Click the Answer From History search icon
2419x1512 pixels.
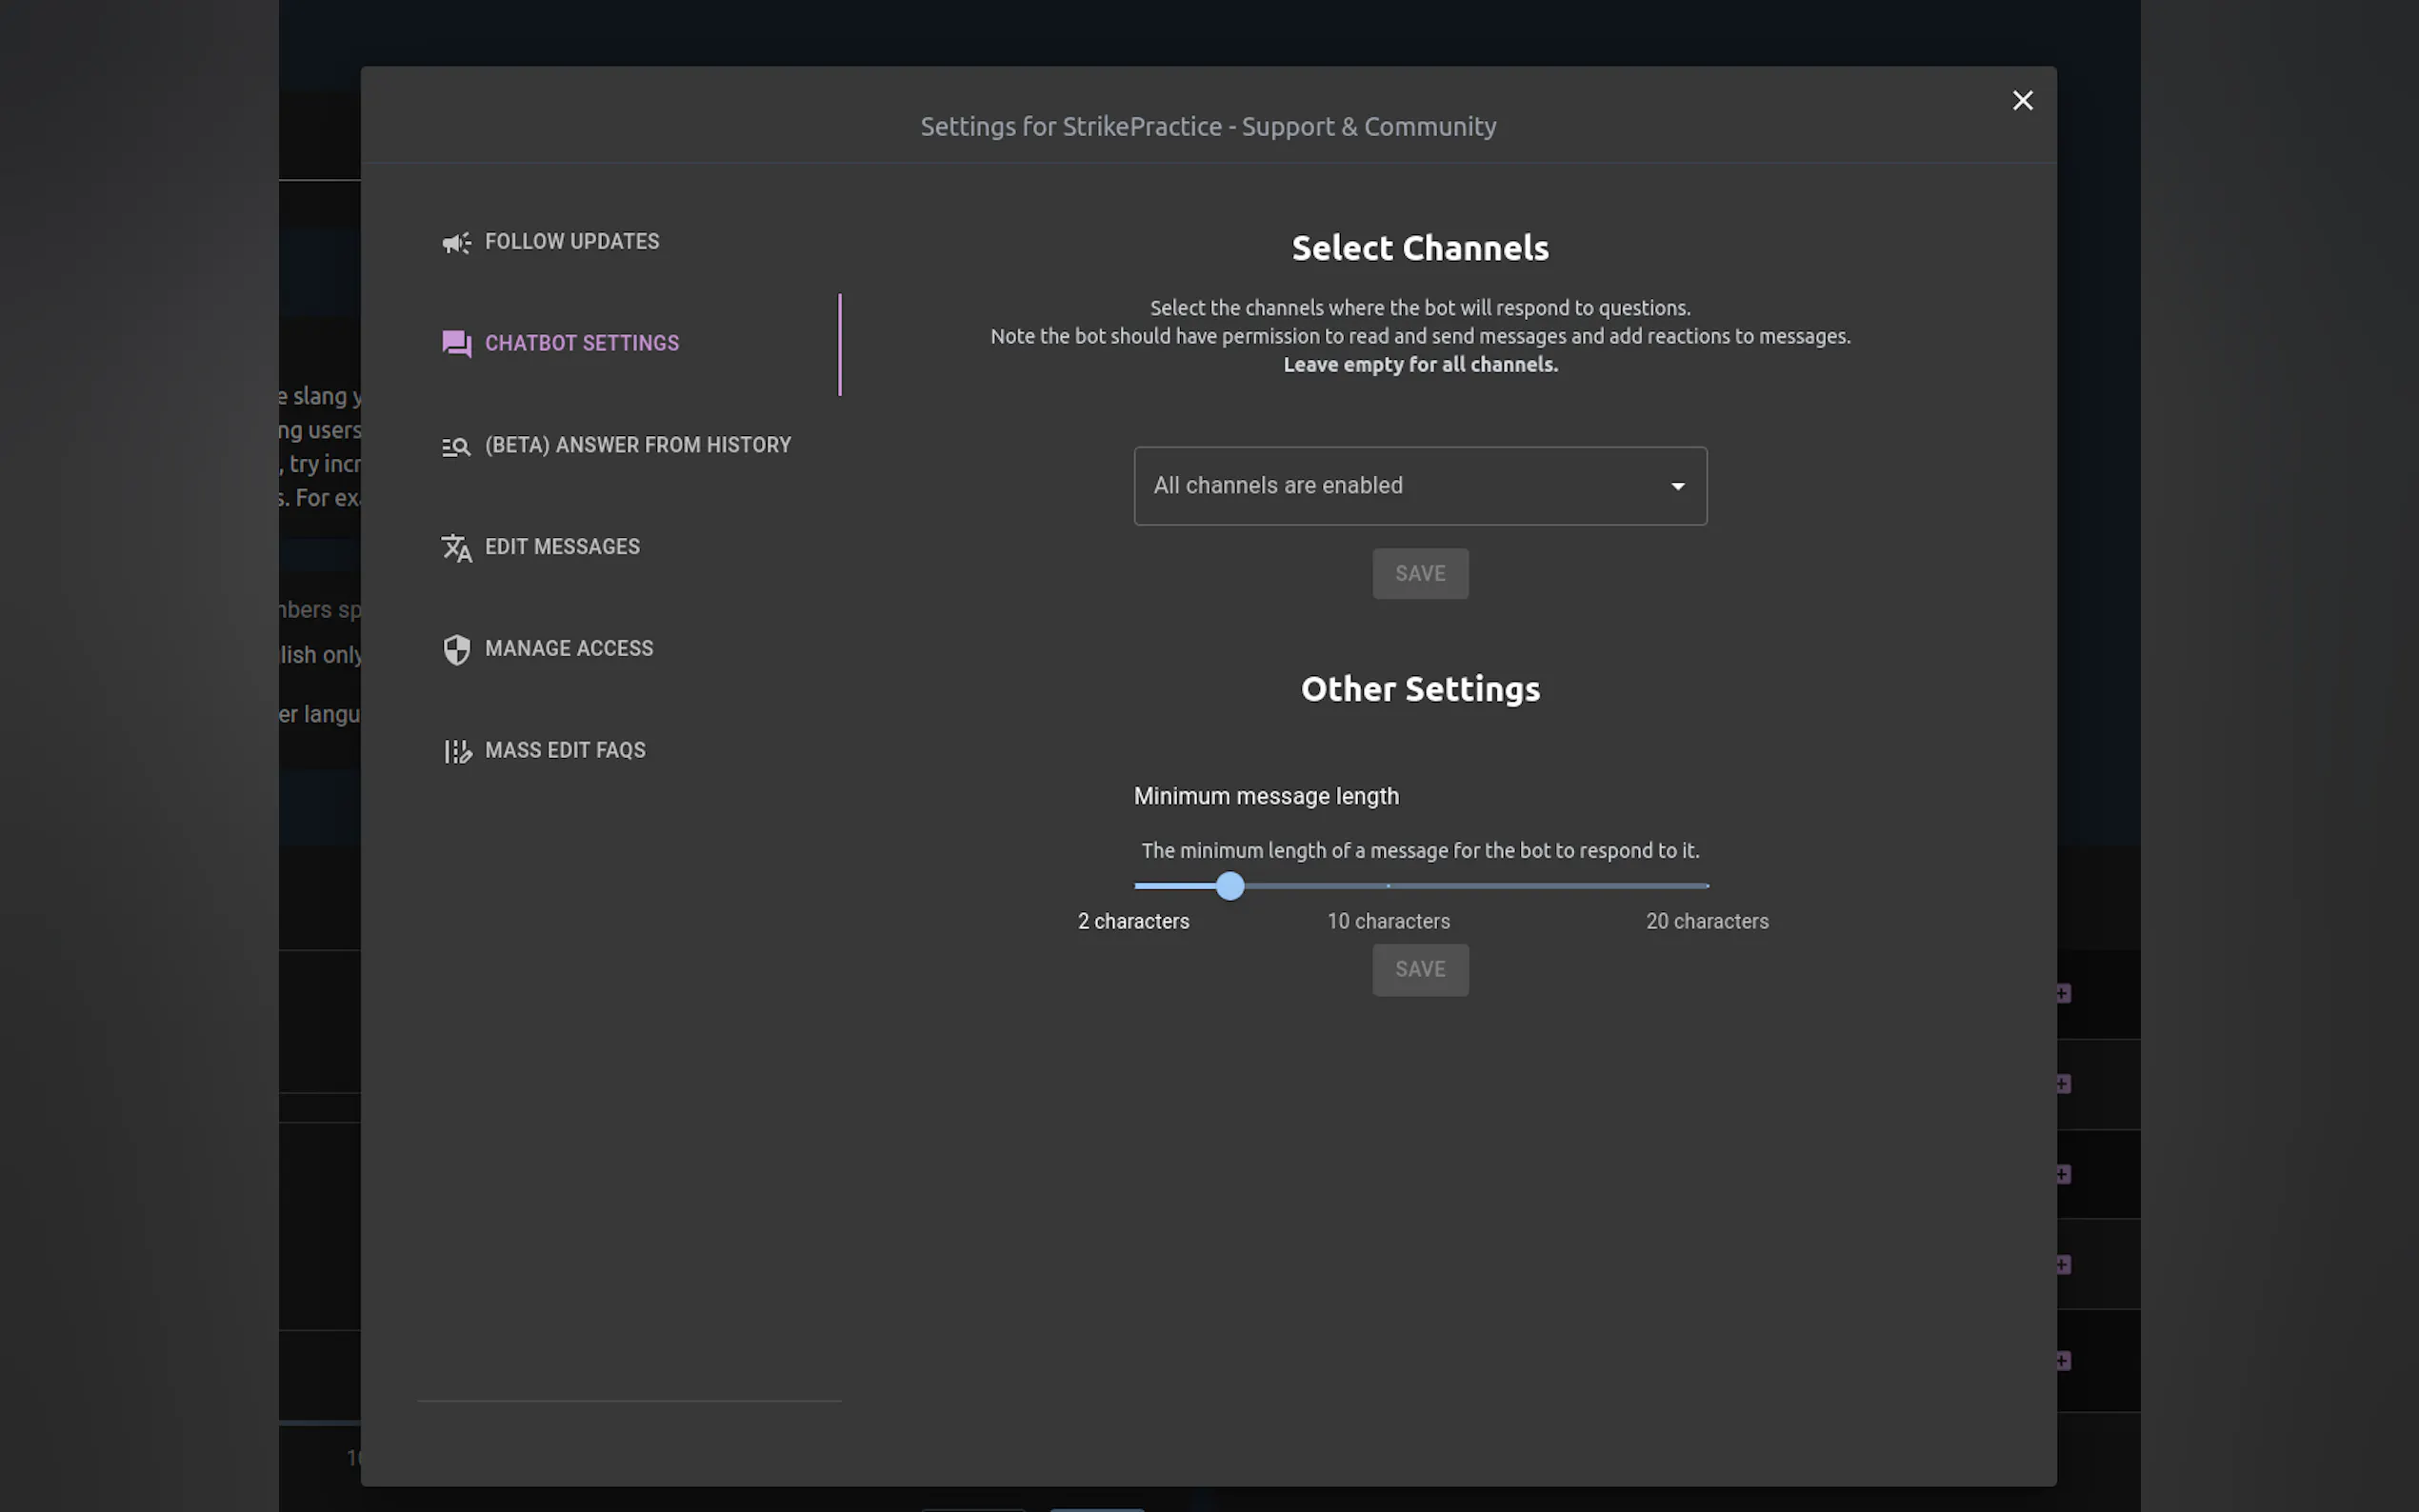click(x=456, y=447)
